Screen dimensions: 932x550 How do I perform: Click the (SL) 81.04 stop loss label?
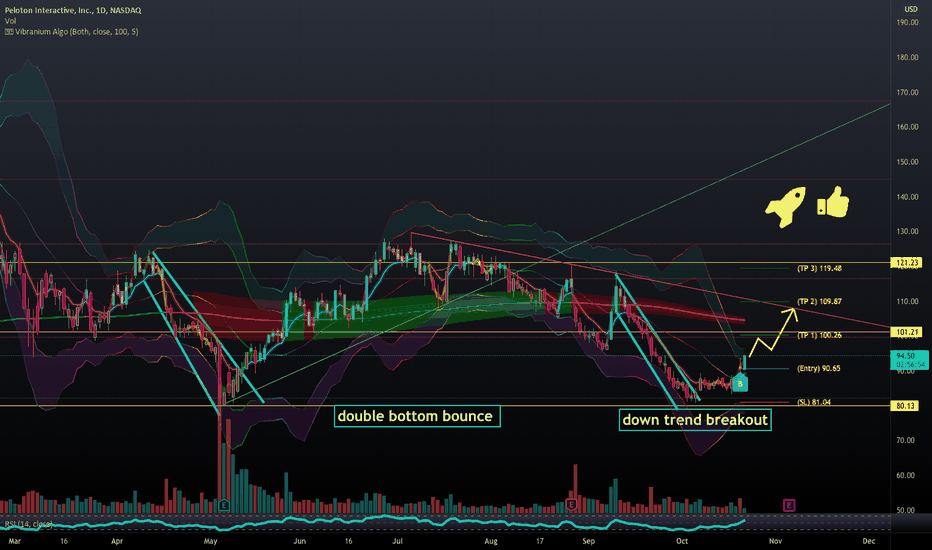[814, 403]
